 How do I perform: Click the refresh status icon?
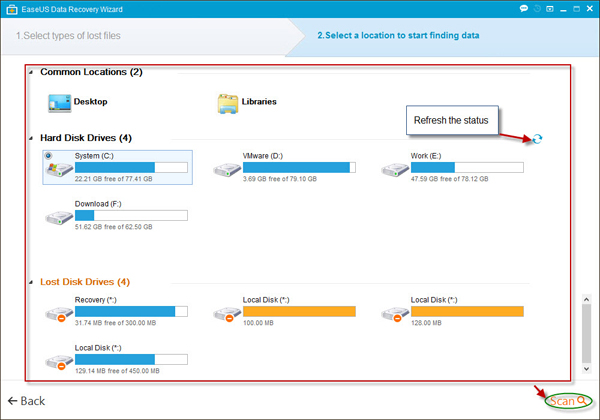point(540,141)
